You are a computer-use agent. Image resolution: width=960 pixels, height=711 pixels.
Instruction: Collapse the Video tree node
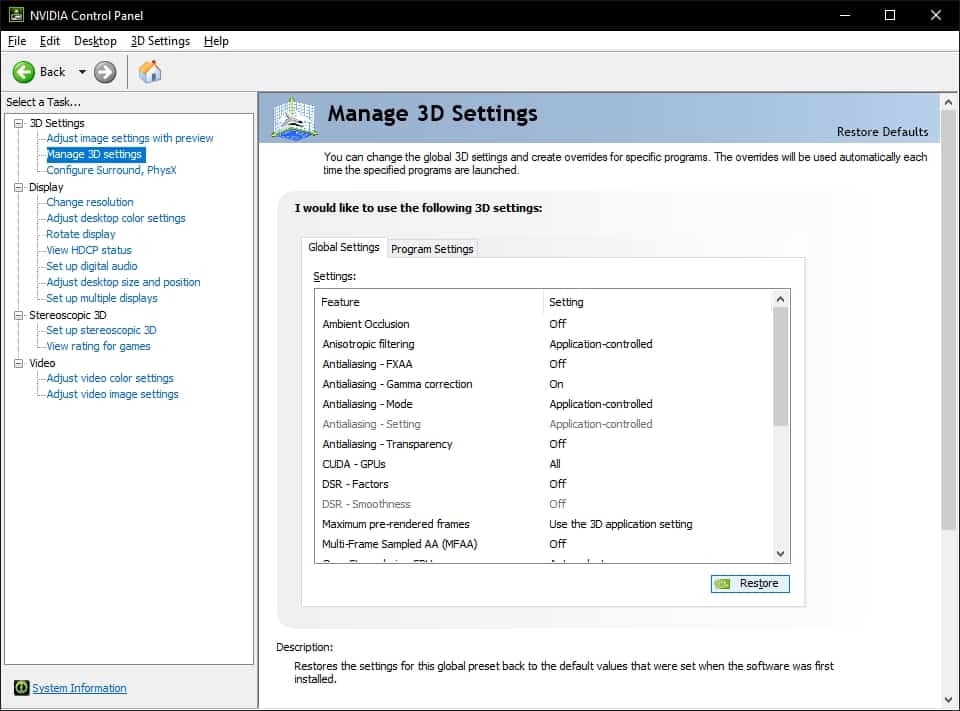[x=19, y=363]
